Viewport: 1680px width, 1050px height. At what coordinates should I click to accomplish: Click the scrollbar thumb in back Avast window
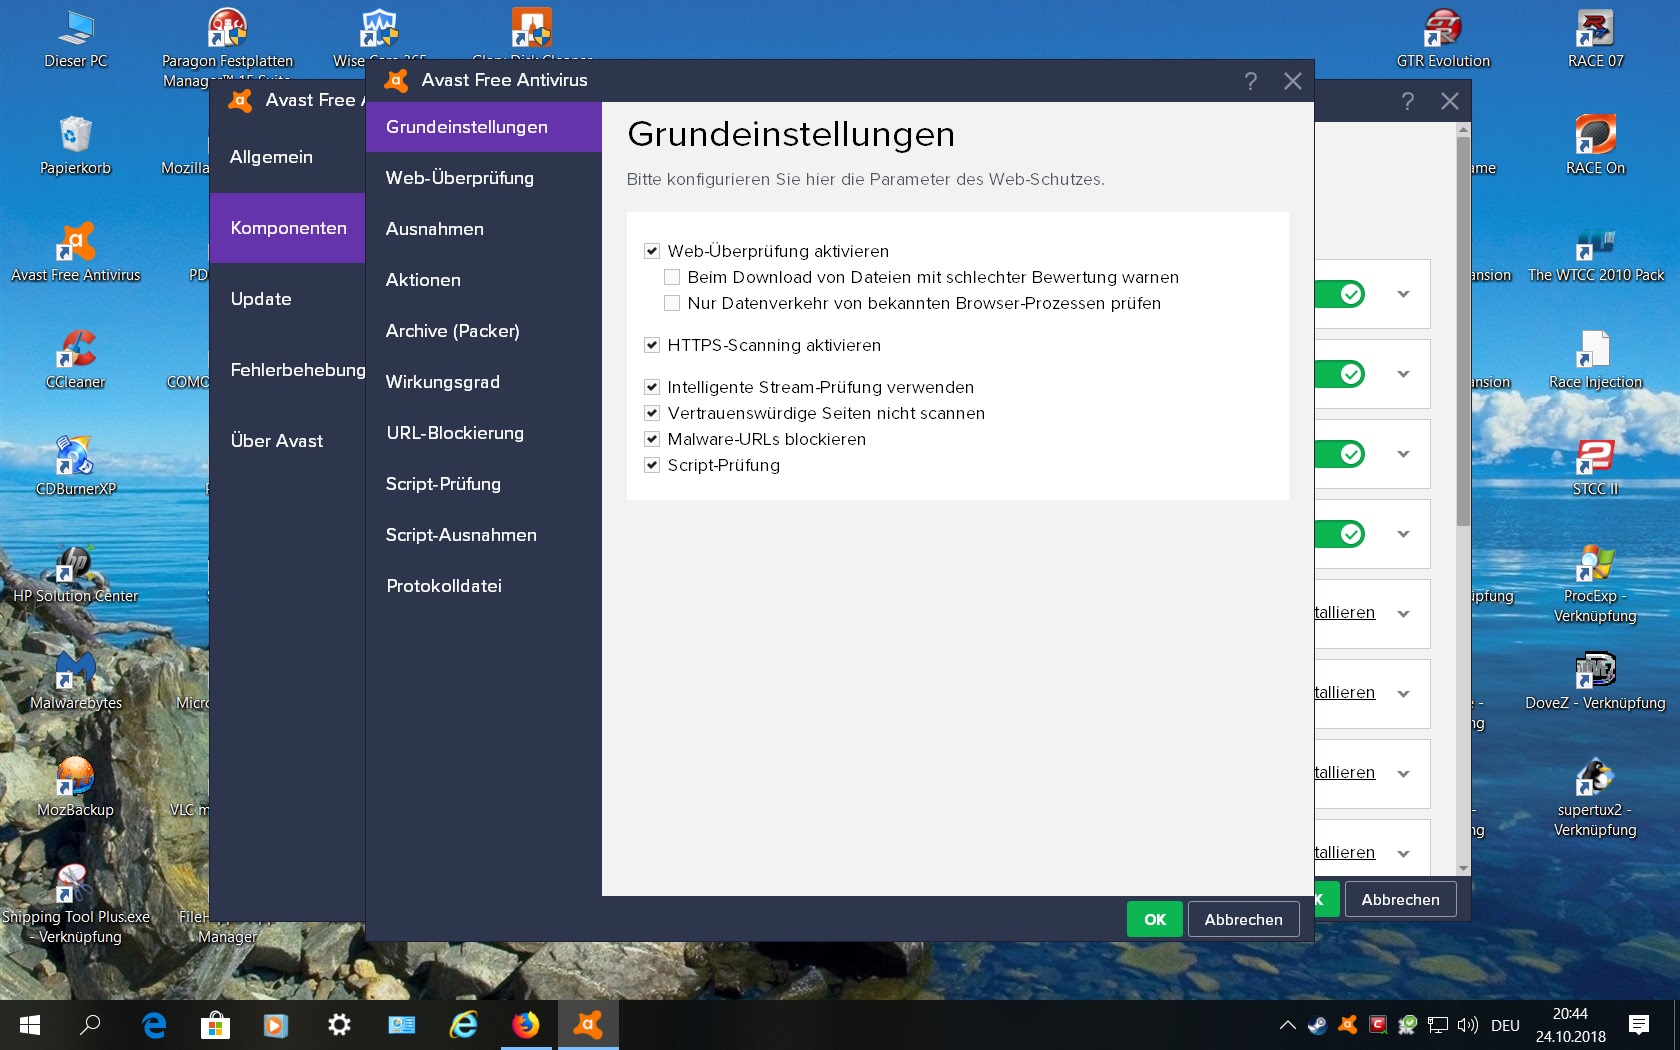(x=1464, y=331)
